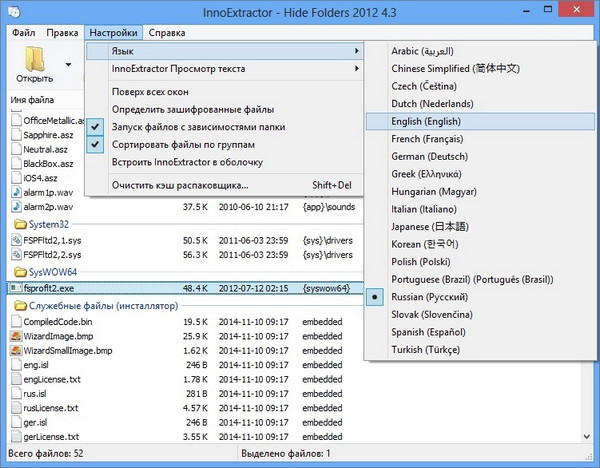Click the alarm1p.wav audio file icon
This screenshot has height=468, width=600.
[x=17, y=192]
